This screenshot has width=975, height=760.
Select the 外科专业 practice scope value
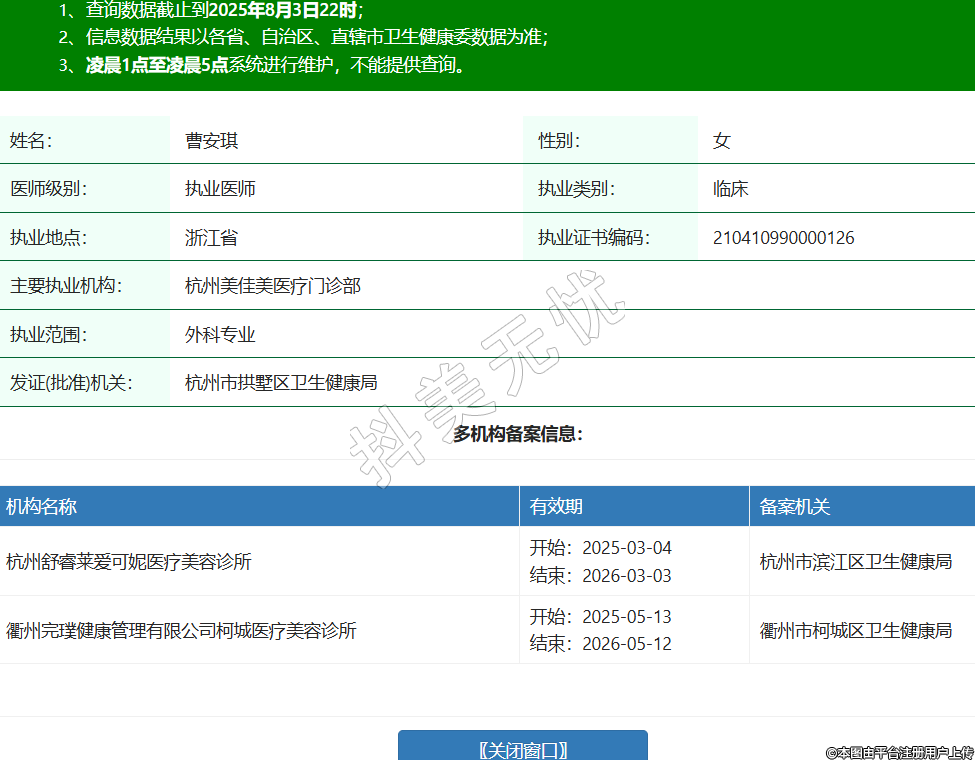pyautogui.click(x=220, y=334)
